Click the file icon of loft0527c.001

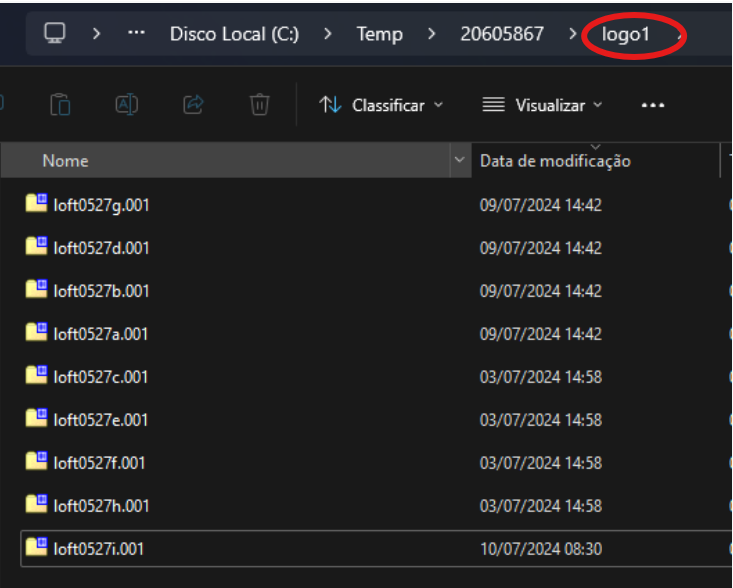point(36,375)
